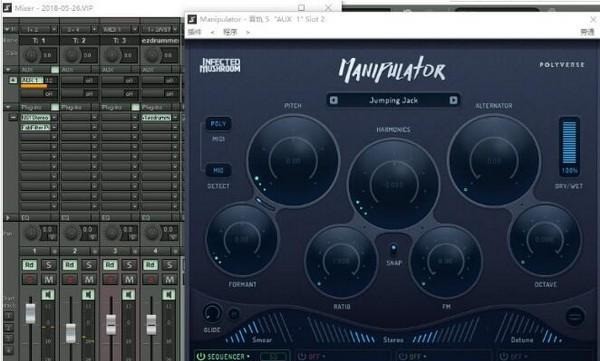The width and height of the screenshot is (600, 361).
Task: Collapse the AUX section in mixer
Action: (x=8, y=70)
